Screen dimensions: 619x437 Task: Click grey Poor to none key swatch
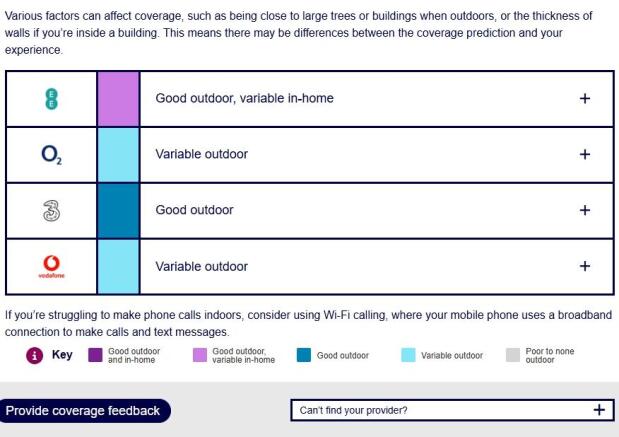click(x=513, y=355)
